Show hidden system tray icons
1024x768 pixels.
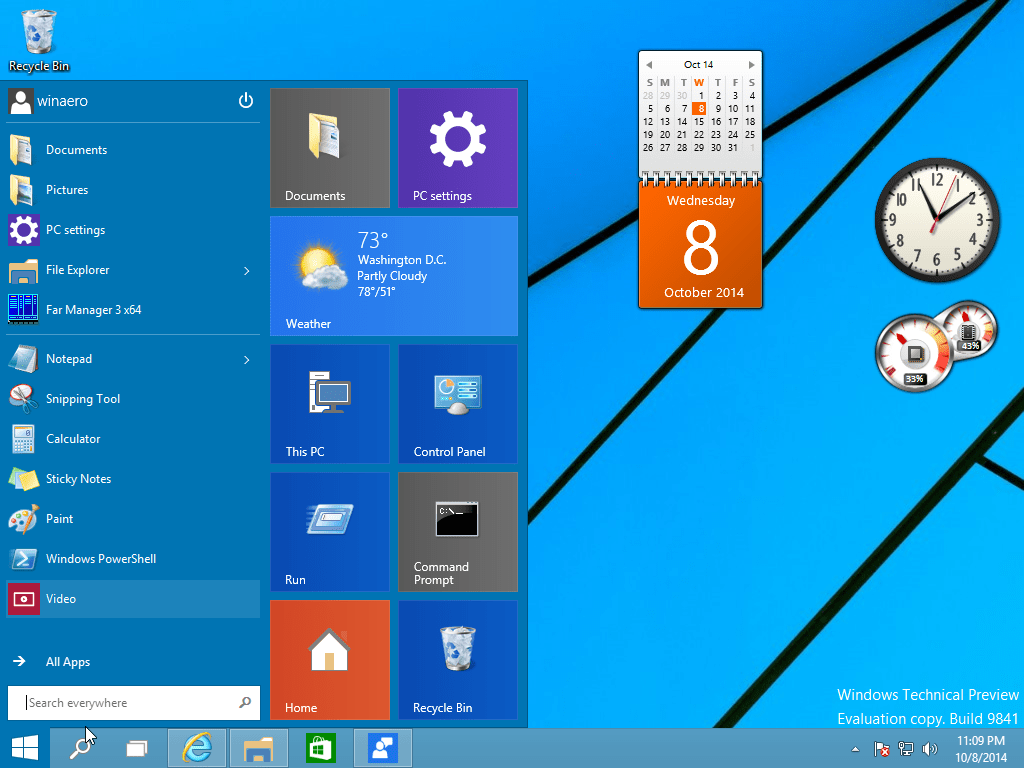(854, 749)
